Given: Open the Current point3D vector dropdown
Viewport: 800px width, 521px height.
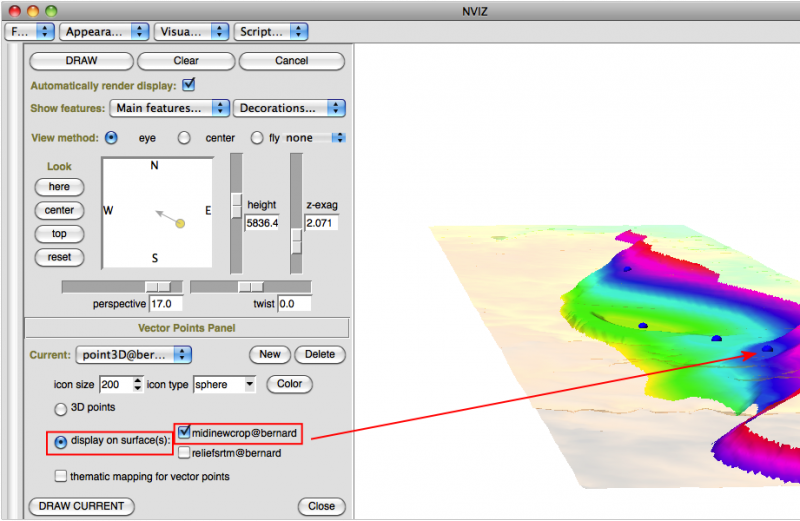Looking at the screenshot, I should click(x=134, y=354).
